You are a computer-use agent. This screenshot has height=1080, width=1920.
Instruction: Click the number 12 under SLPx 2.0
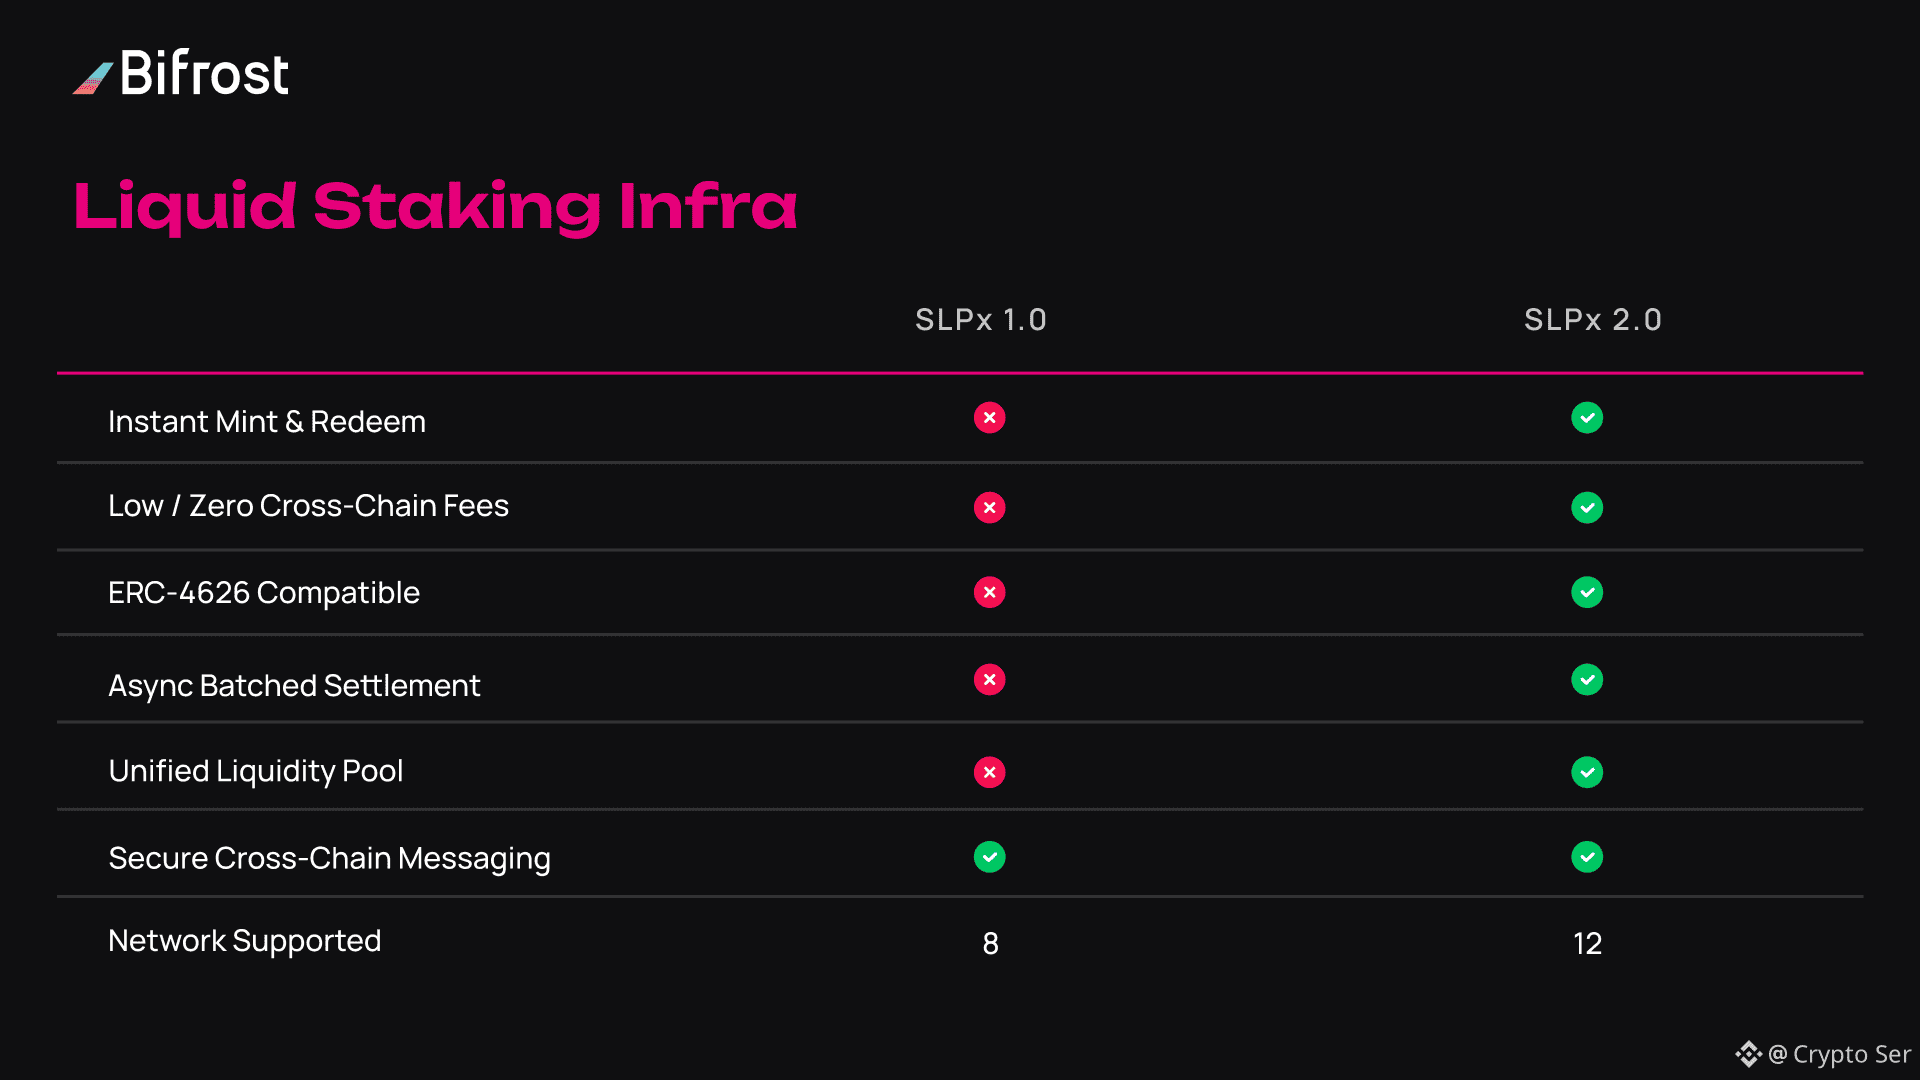1587,943
